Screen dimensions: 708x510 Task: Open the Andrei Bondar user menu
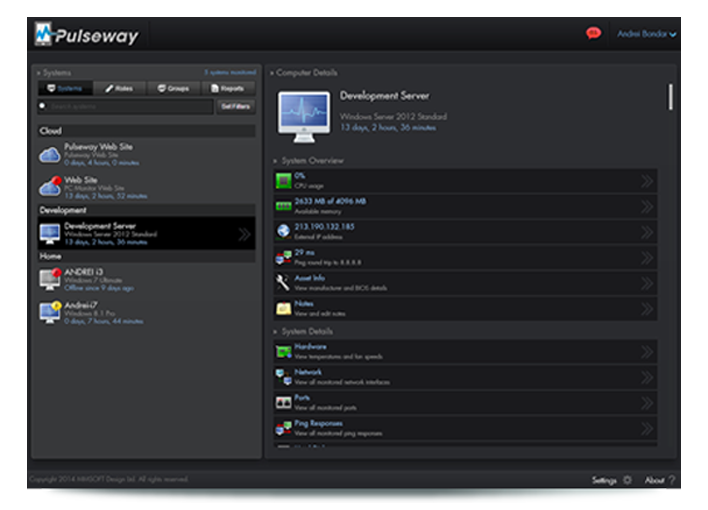click(646, 34)
